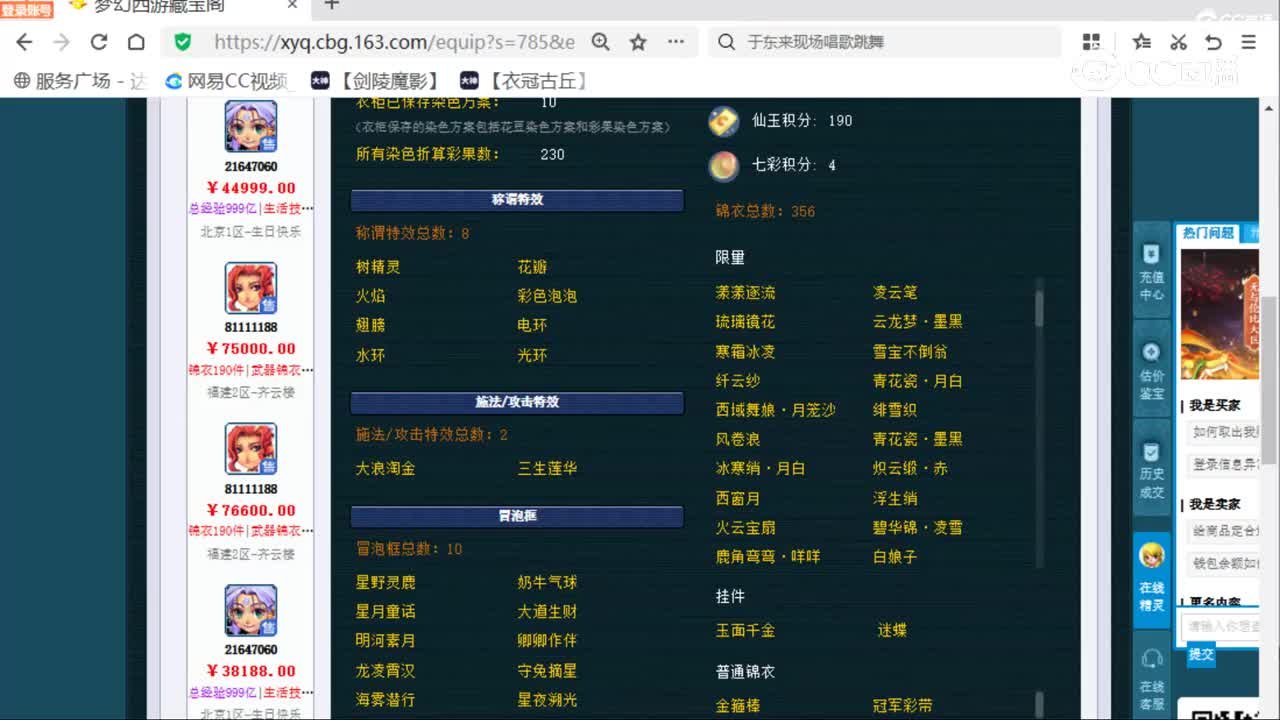Click the ￥75000.00 price
1280x720 pixels.
click(251, 349)
